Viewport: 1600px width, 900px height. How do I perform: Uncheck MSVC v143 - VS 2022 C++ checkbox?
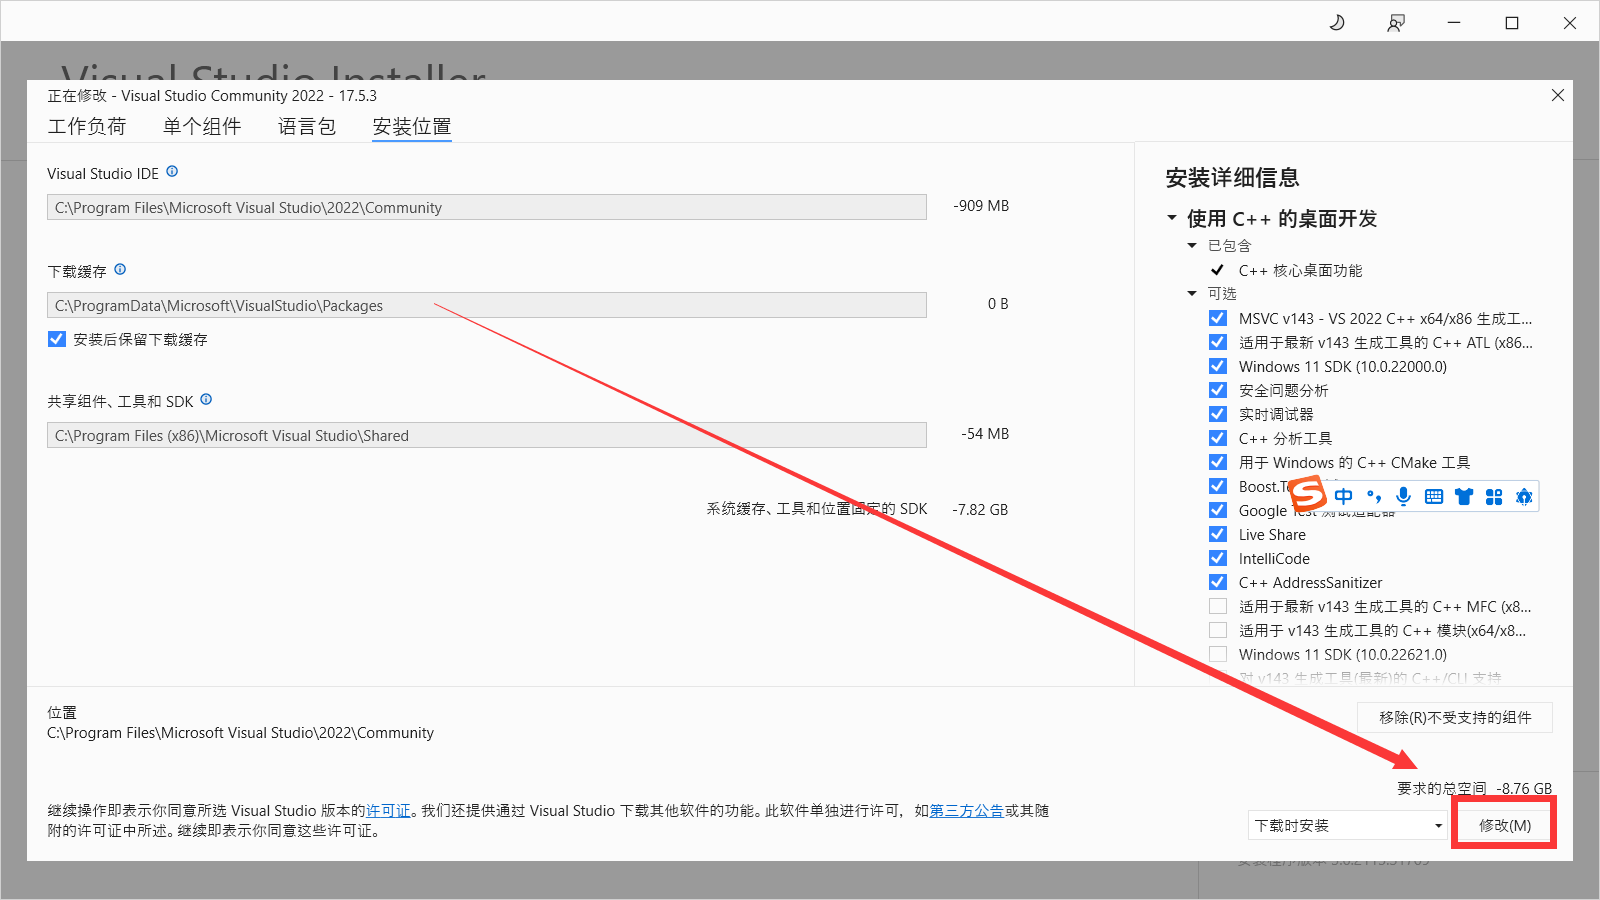tap(1218, 318)
